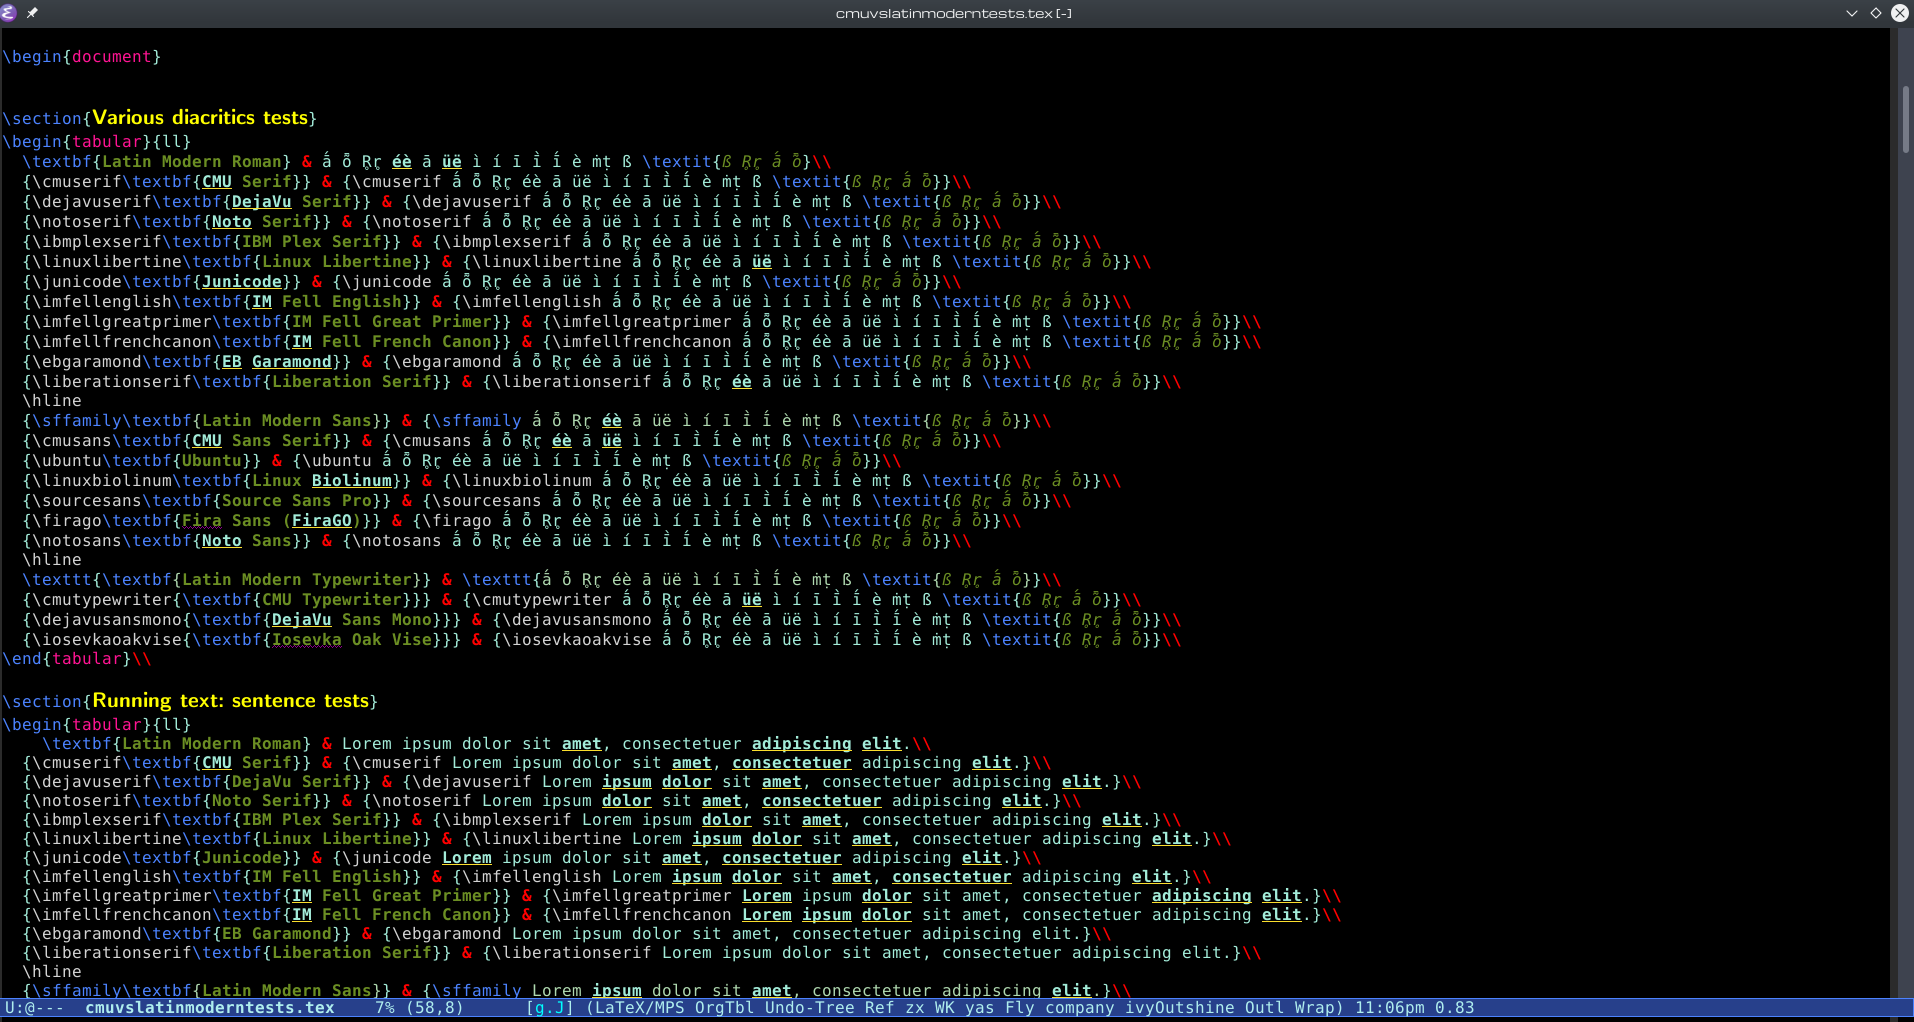Maximize window using the diamond title bar icon
1914x1022 pixels.
[x=1876, y=13]
